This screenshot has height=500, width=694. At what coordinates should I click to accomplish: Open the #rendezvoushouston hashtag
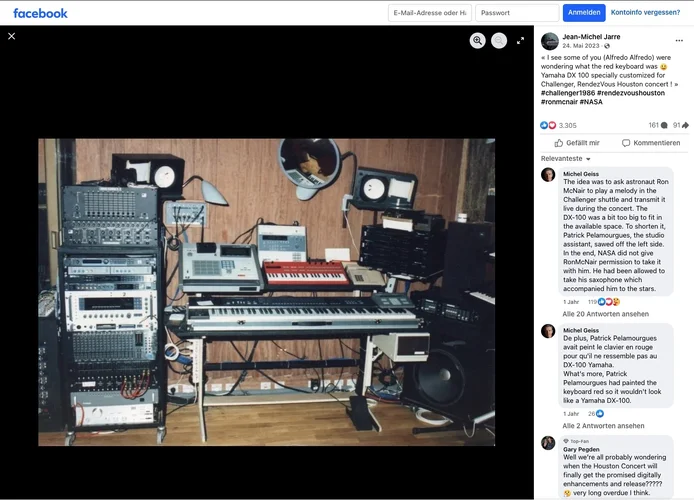[x=631, y=93]
